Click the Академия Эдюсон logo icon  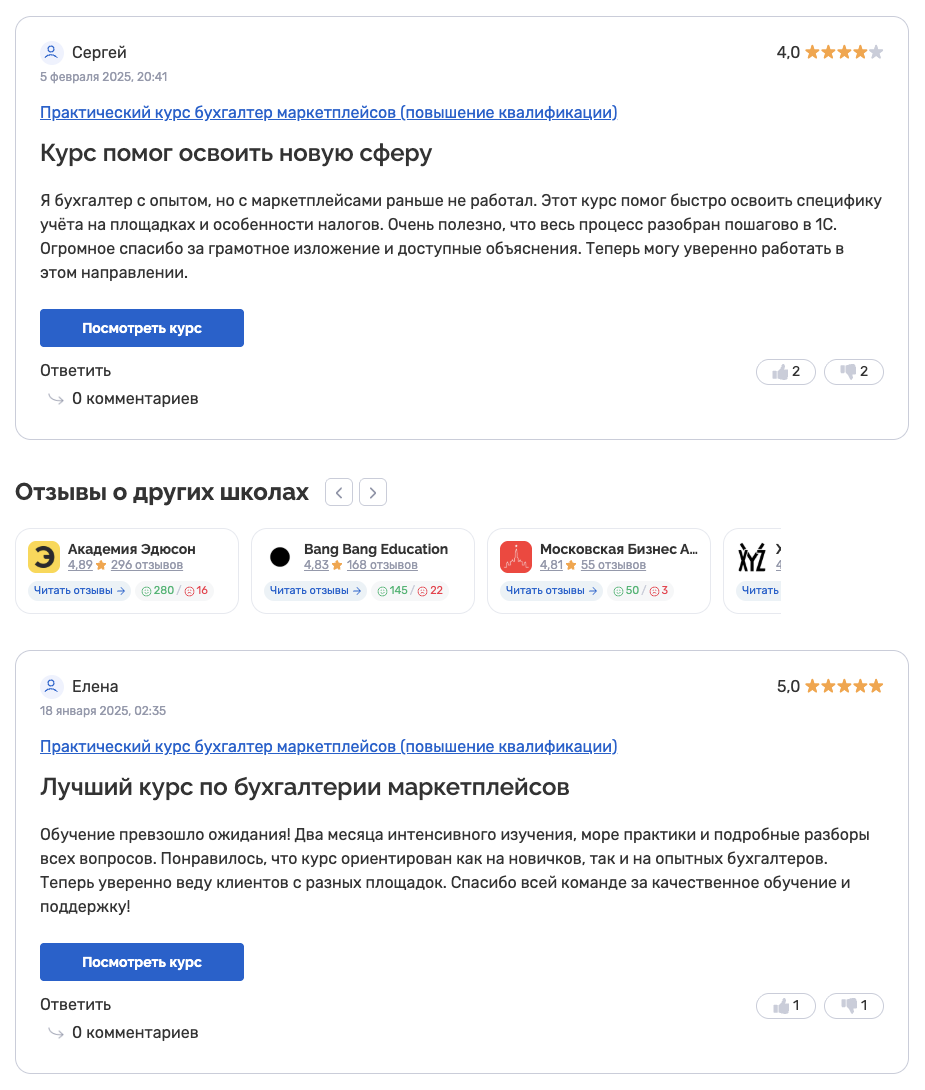tap(44, 557)
